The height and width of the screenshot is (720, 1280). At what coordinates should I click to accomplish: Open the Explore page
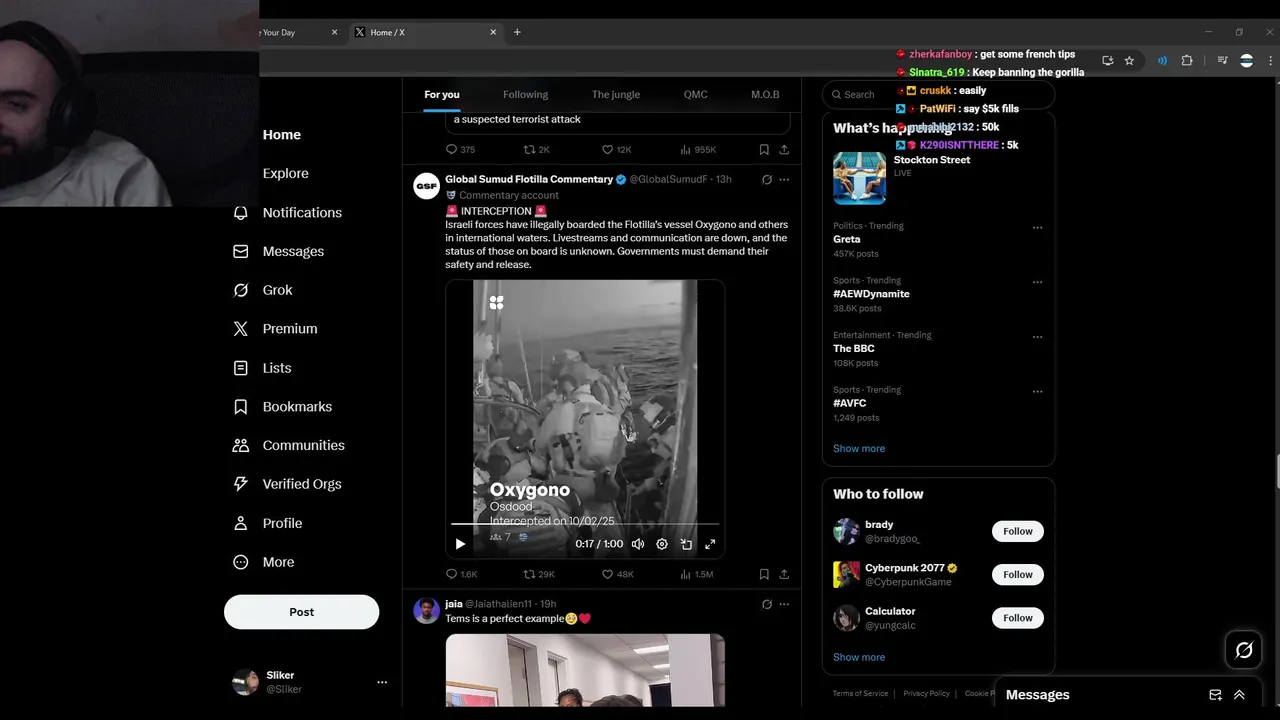pyautogui.click(x=285, y=173)
